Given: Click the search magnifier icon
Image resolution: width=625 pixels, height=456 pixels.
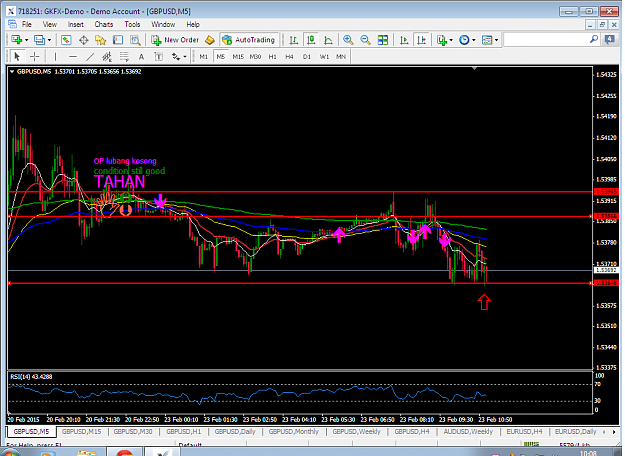Looking at the screenshot, I should coord(594,39).
